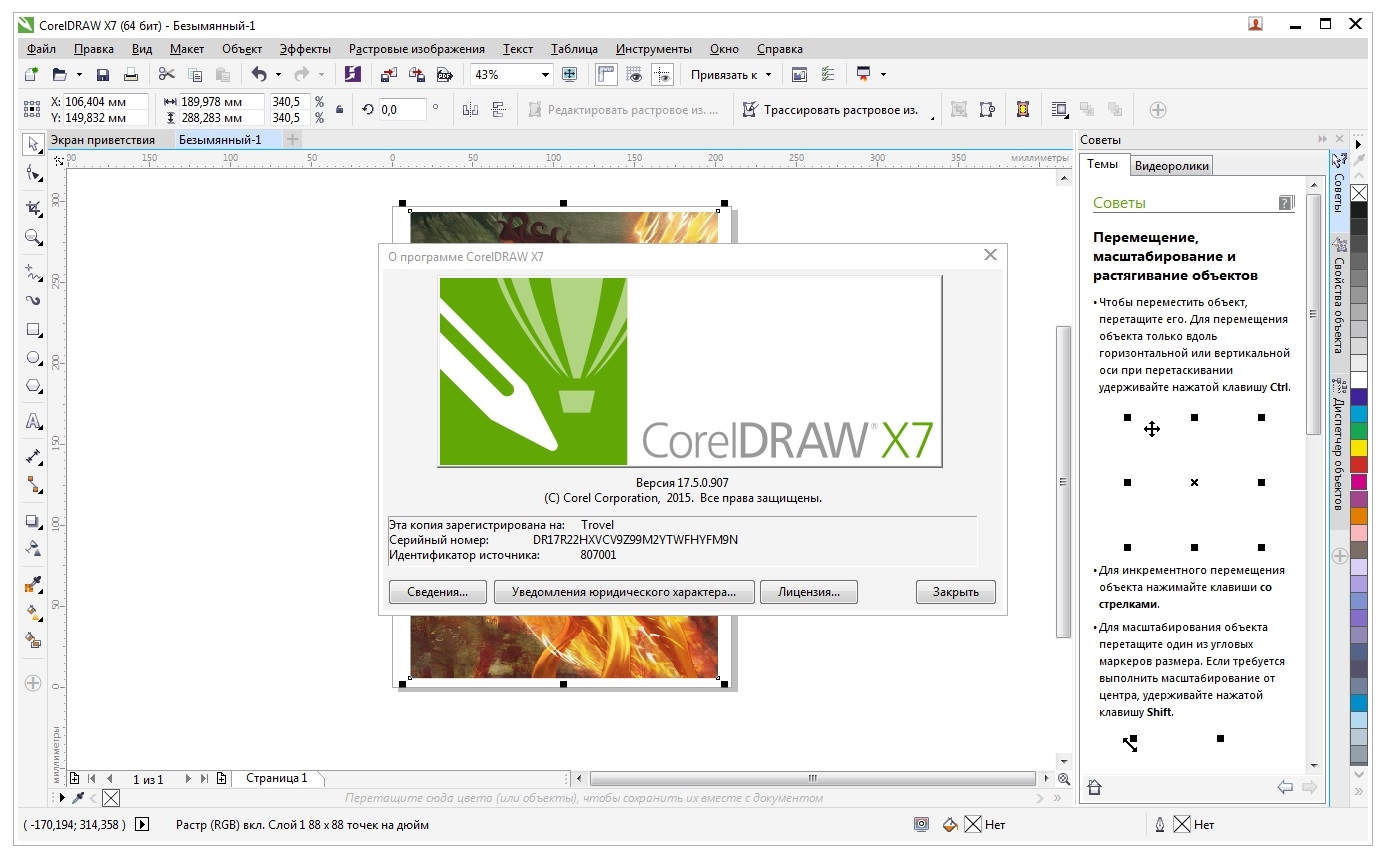This screenshot has height=865, width=1390.
Task: Click the rotation angle input field
Action: click(402, 110)
